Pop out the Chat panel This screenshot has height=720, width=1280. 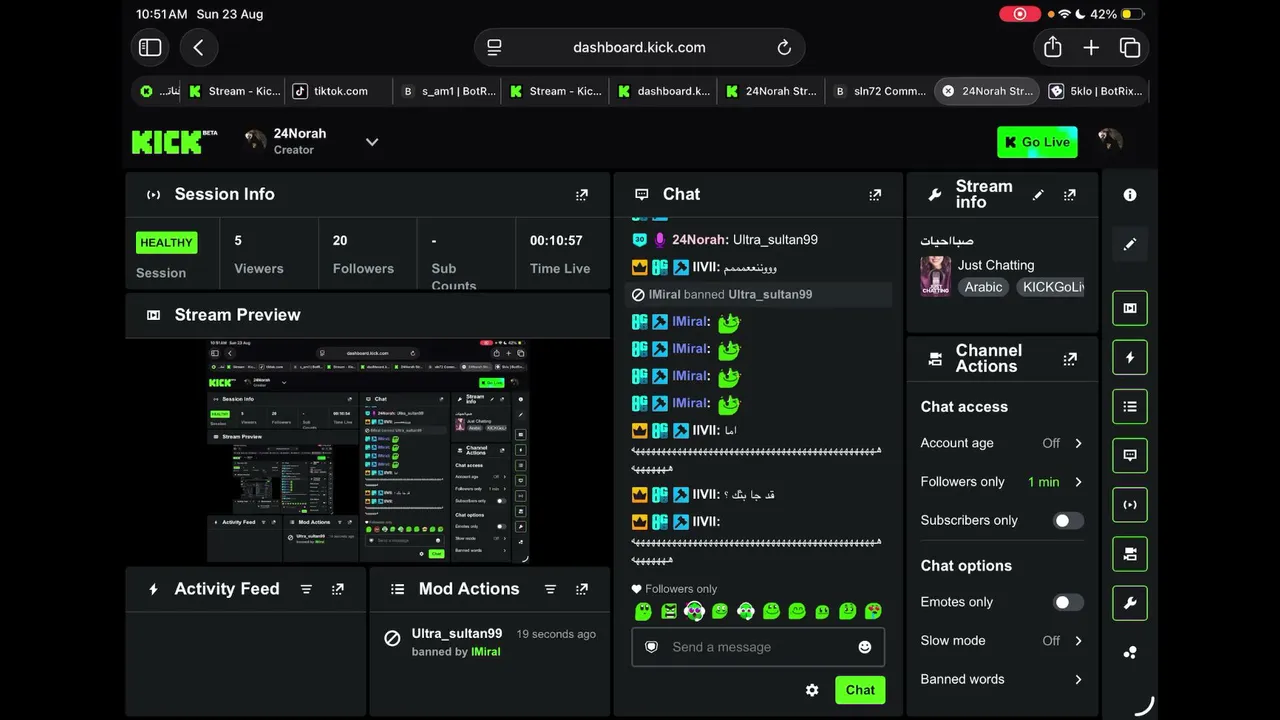(x=875, y=195)
